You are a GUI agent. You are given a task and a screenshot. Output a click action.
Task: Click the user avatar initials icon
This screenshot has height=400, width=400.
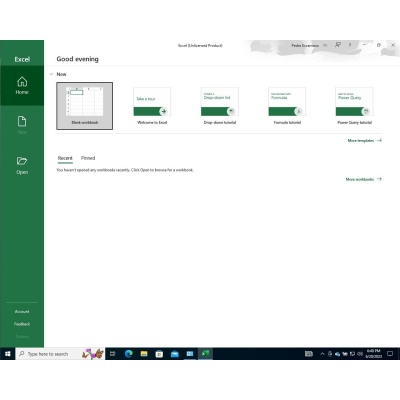point(325,45)
